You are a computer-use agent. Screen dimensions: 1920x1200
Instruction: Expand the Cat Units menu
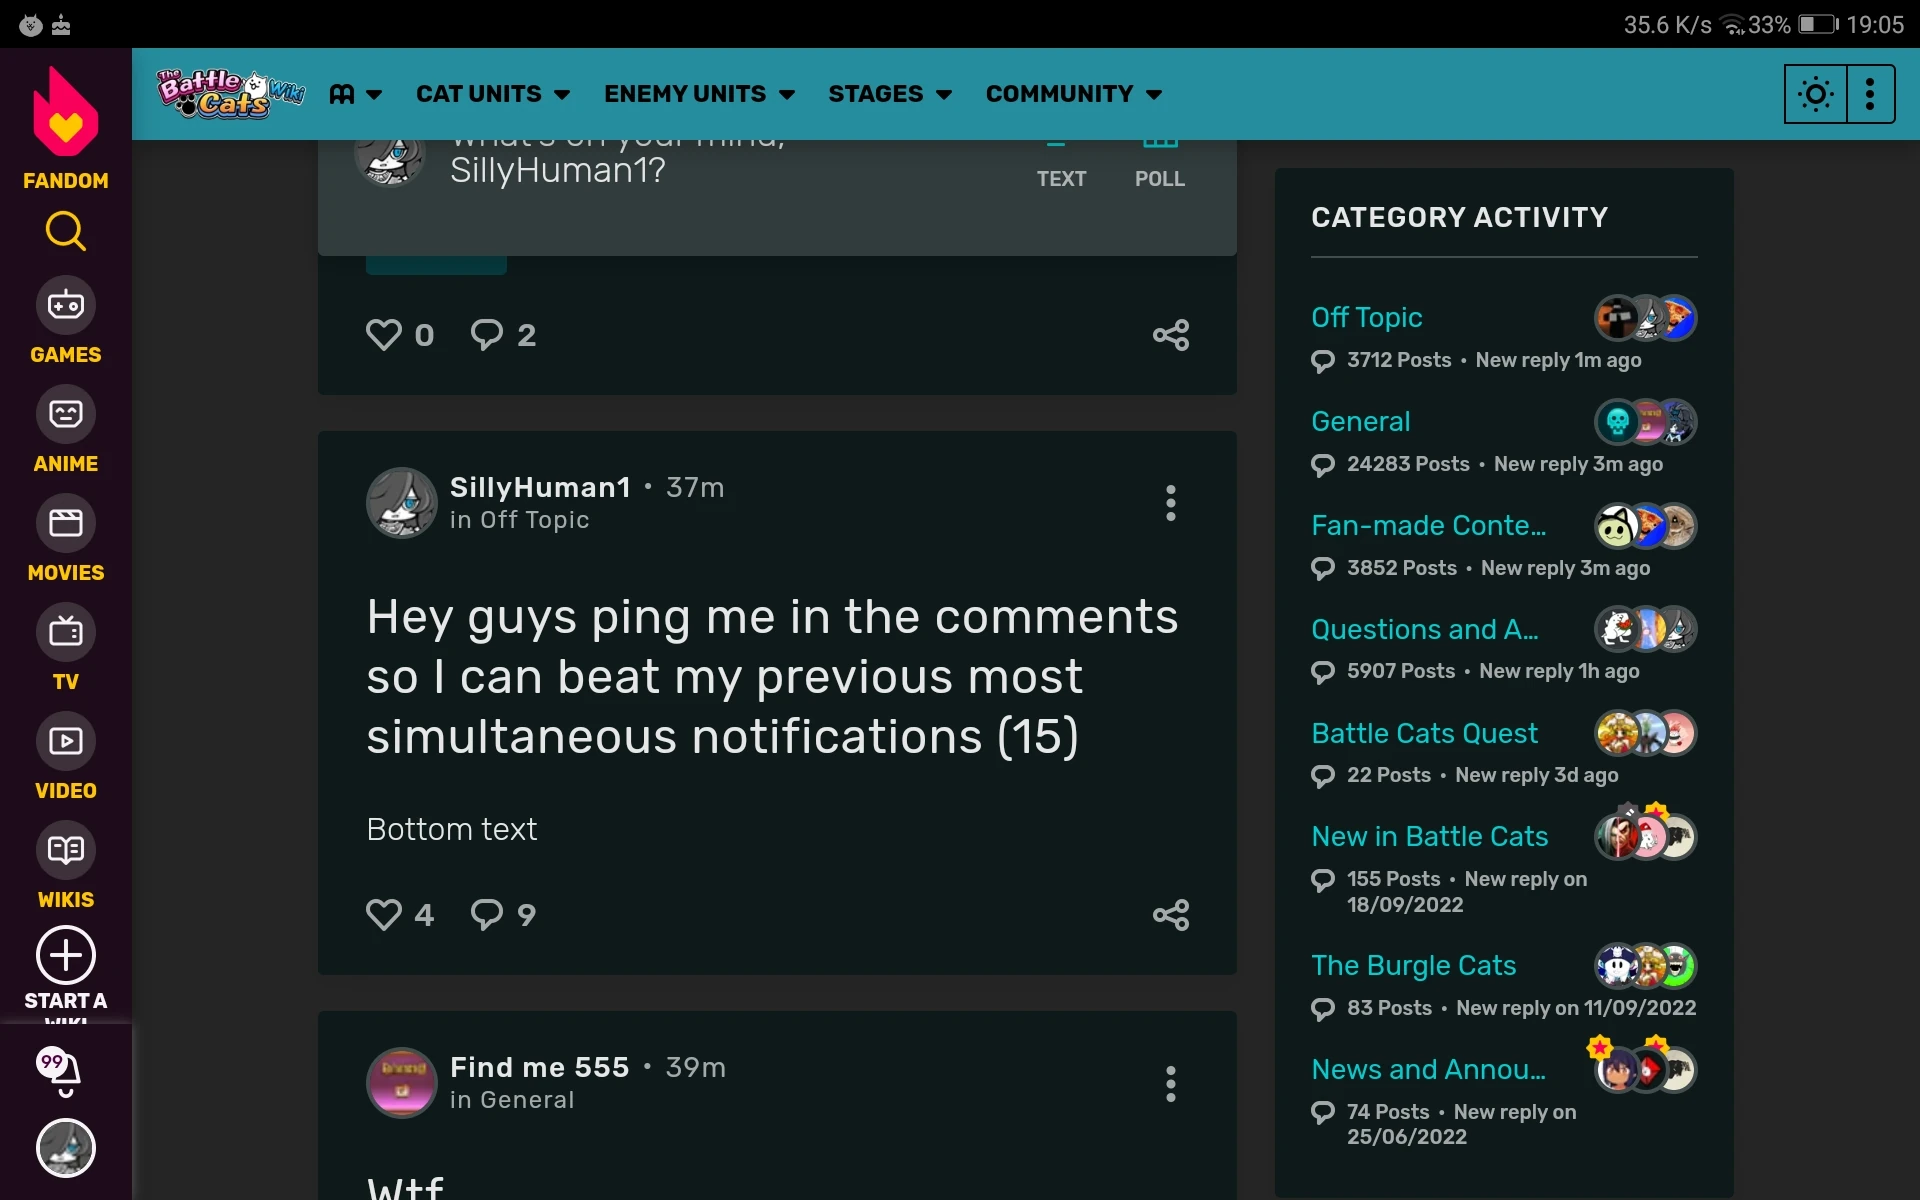[493, 93]
